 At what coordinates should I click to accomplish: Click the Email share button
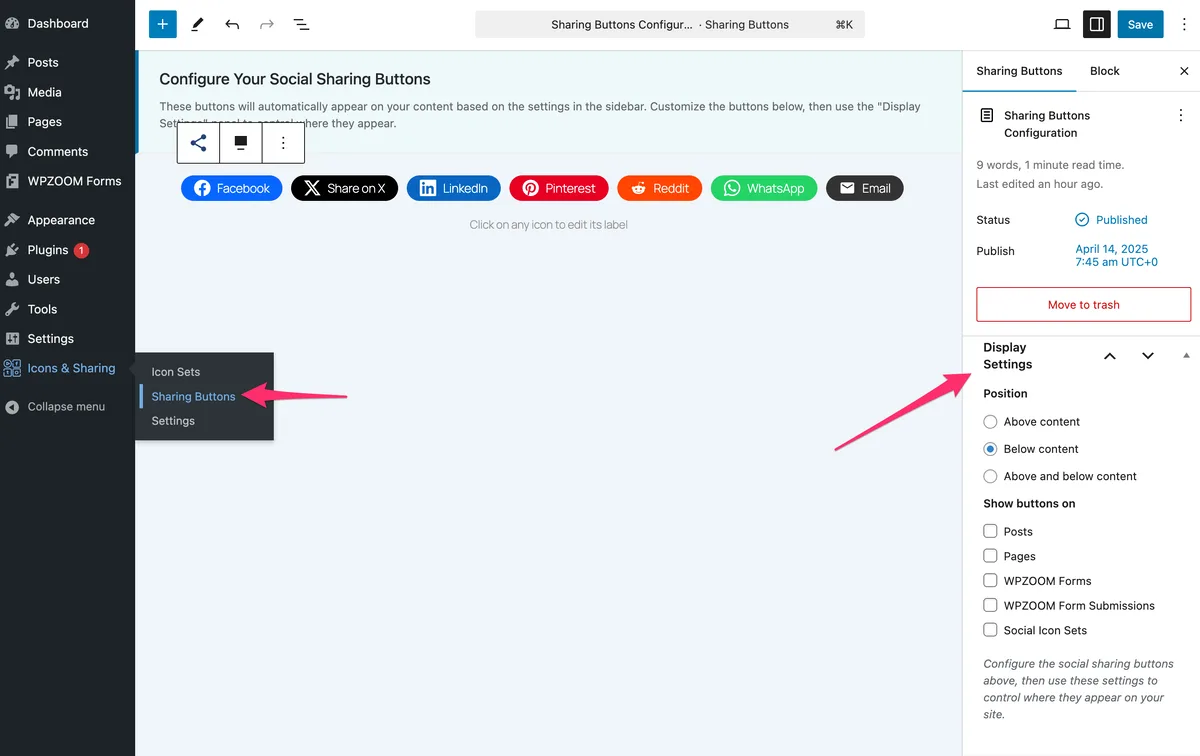[x=865, y=188]
